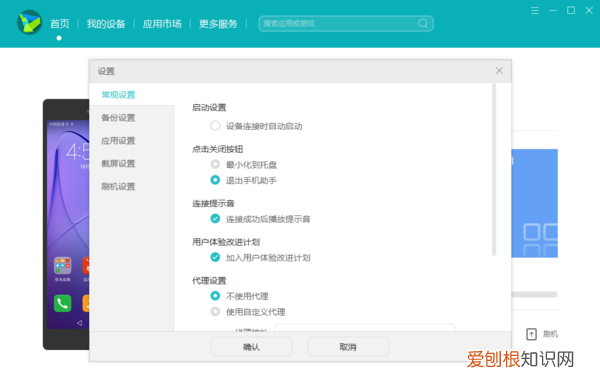Image resolution: width=600 pixels, height=378 pixels.
Task: Click the 刷机 icon in main window
Action: 531,334
